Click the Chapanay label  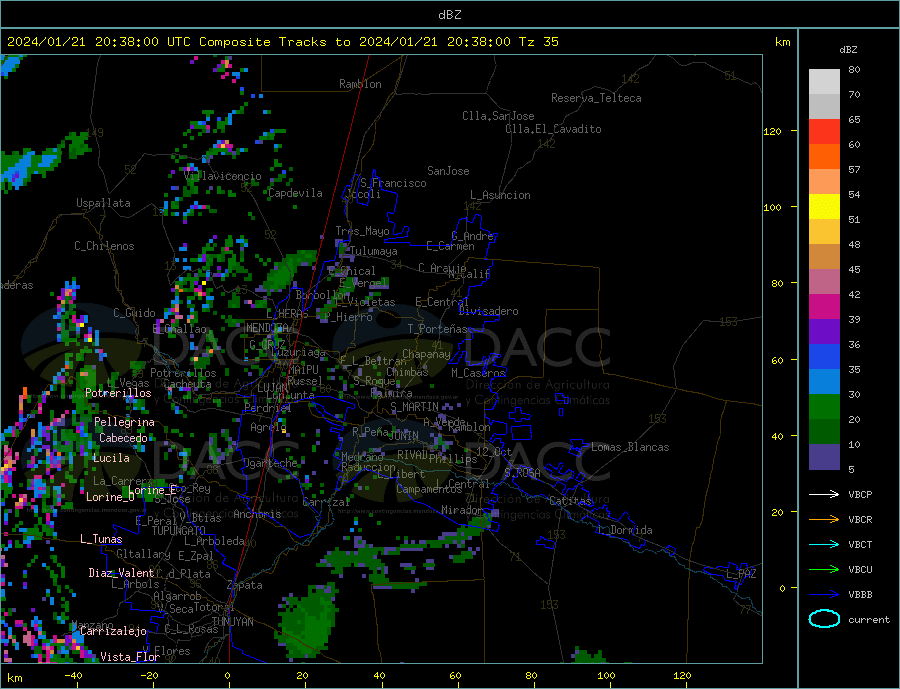coord(426,354)
